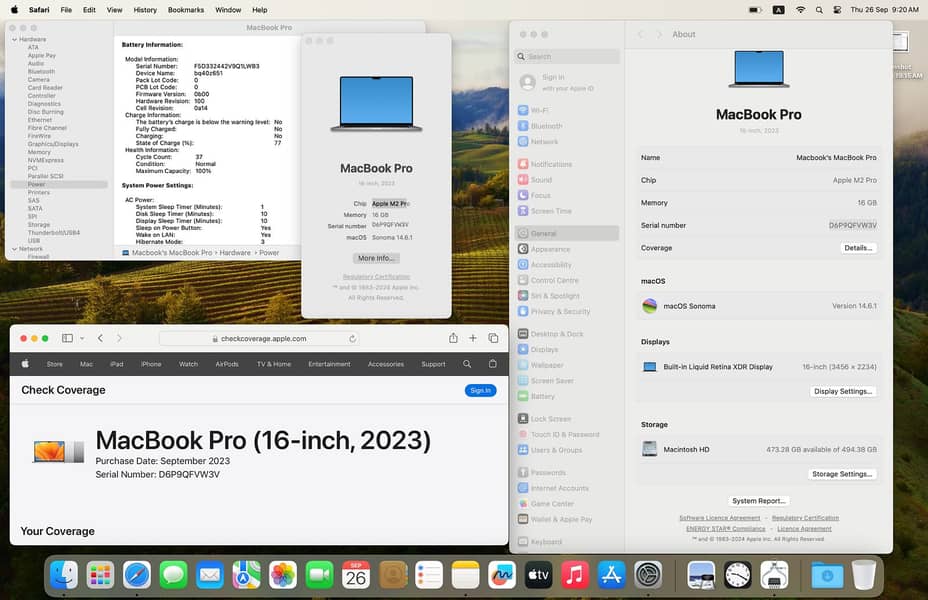Click the More Info... button
The width and height of the screenshot is (928, 600).
click(376, 258)
